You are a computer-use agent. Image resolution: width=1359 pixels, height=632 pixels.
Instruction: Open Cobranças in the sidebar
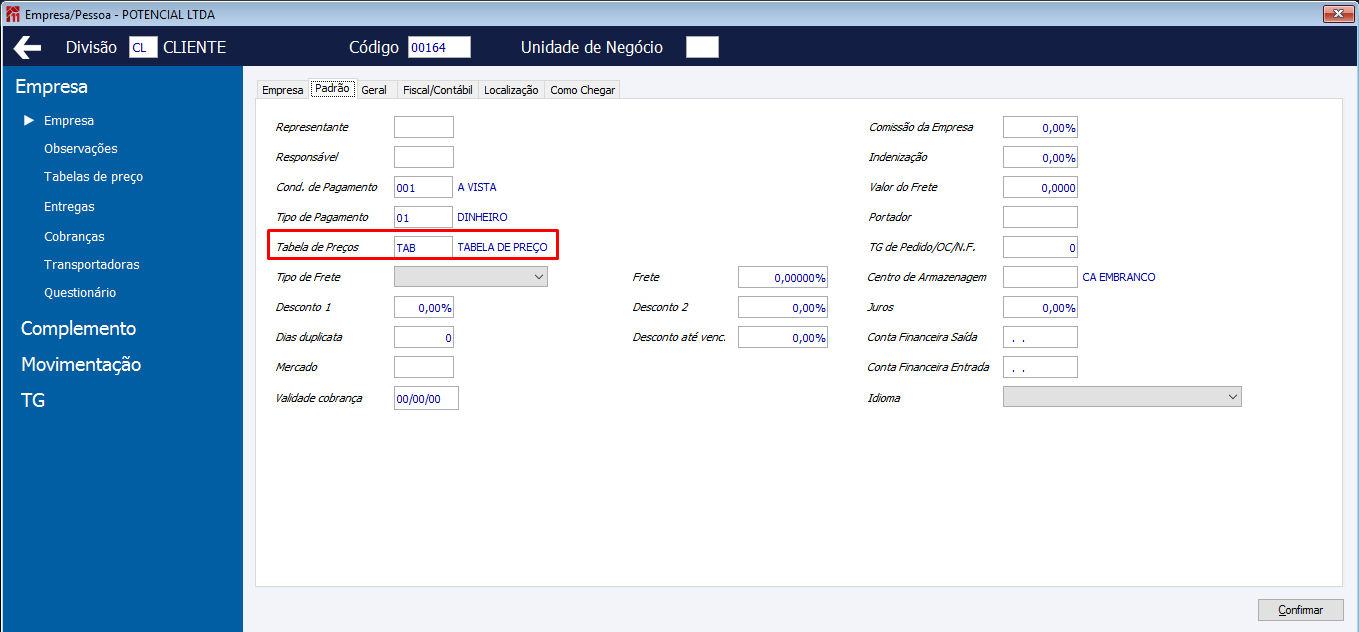pos(74,237)
